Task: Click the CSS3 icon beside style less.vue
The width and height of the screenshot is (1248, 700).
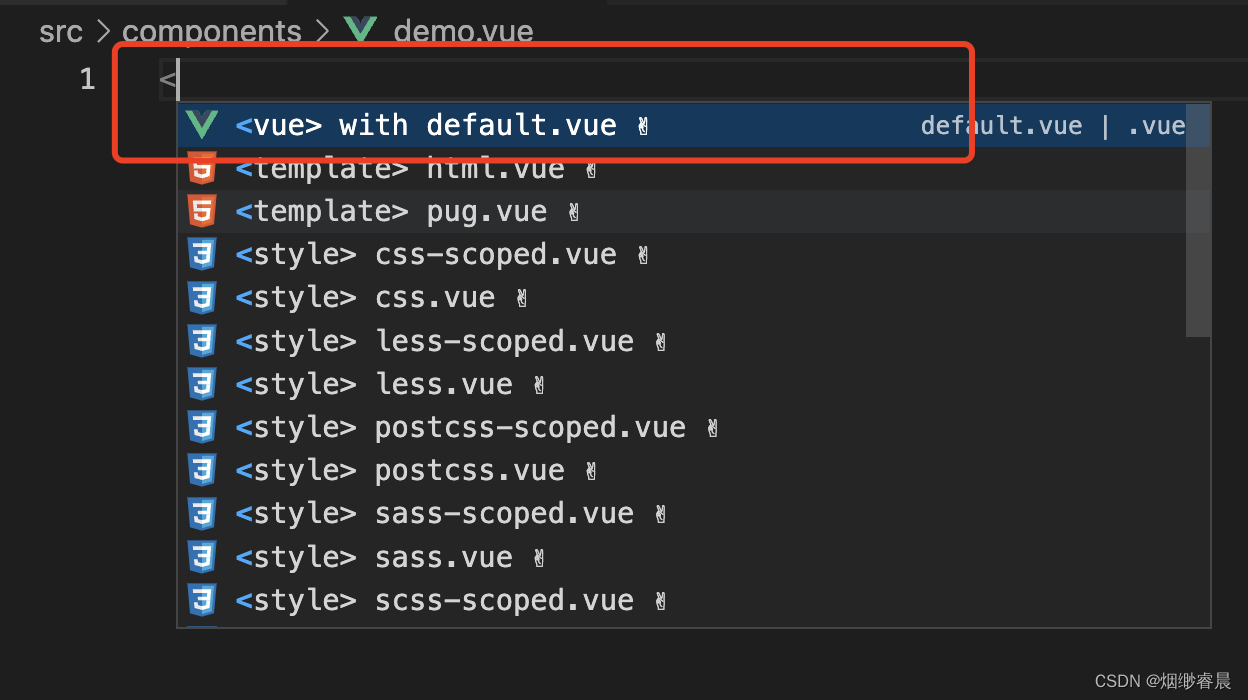Action: click(x=202, y=383)
